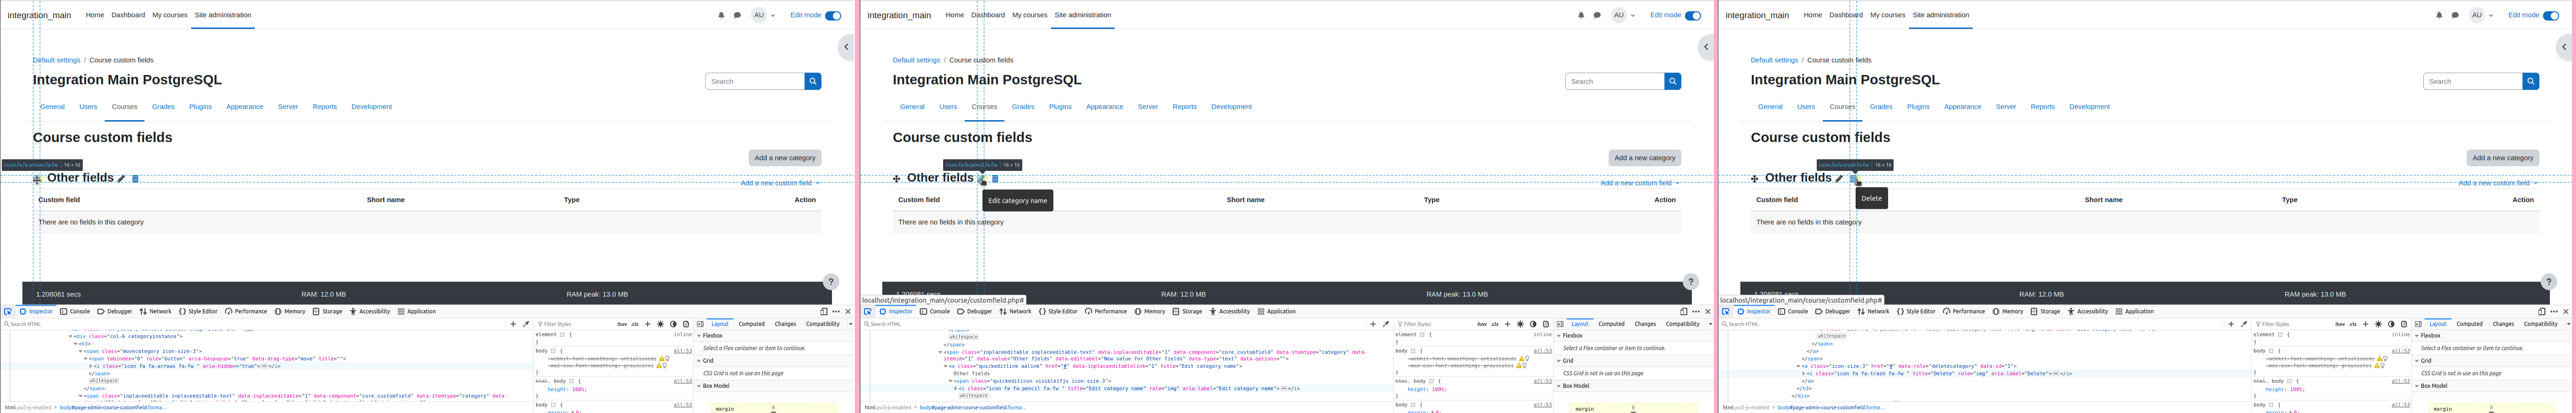Click the notifications bell in the right window
Image resolution: width=2576 pixels, height=413 pixels.
click(x=2439, y=15)
